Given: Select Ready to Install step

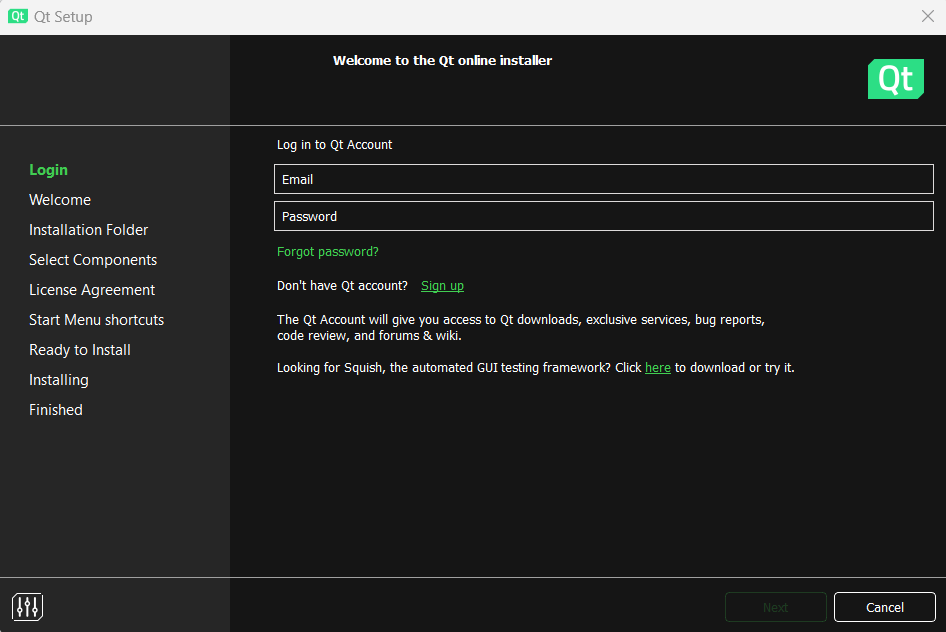Looking at the screenshot, I should coord(80,350).
